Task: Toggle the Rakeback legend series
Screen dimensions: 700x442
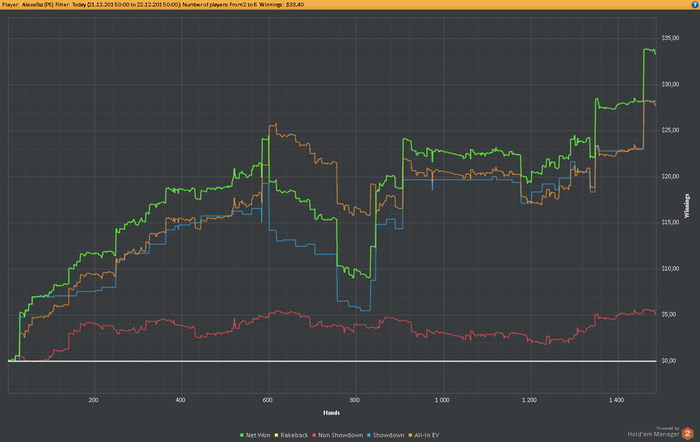Action: [x=291, y=435]
